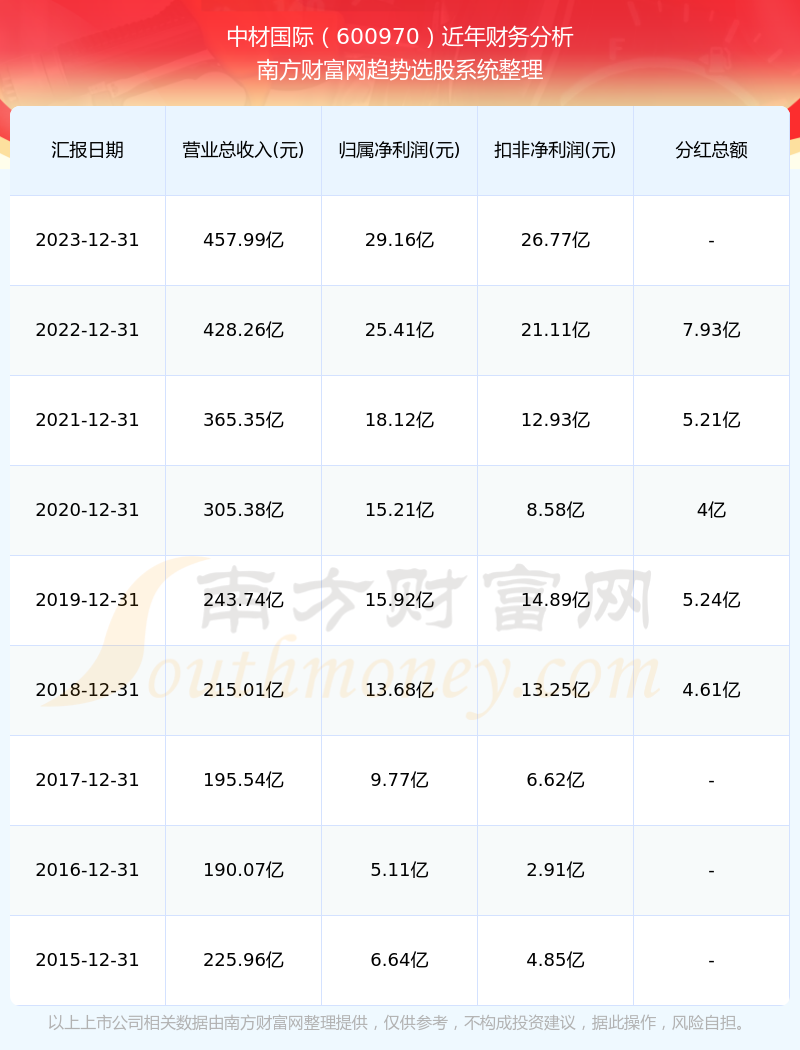Image resolution: width=800 pixels, height=1050 pixels.
Task: Select the 2022-12-31 date cell
Action: (x=88, y=330)
